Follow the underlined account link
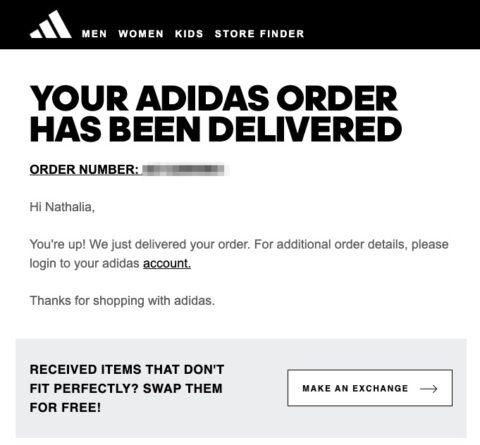Screen dimensions: 480x445 [x=167, y=263]
